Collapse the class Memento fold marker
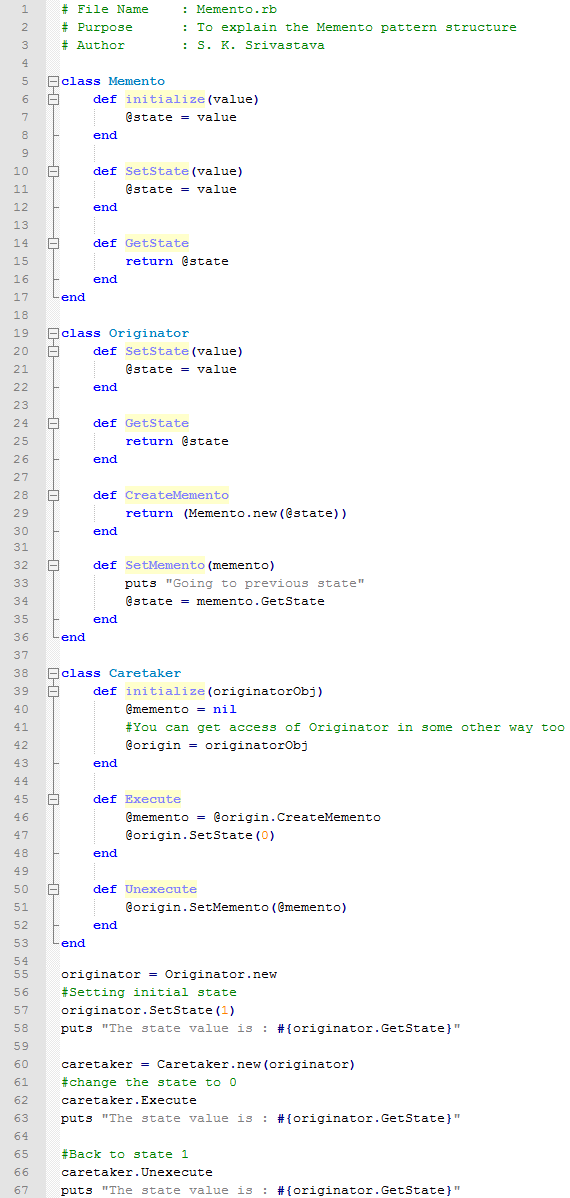This screenshot has width=570, height=1198. (x=53, y=81)
